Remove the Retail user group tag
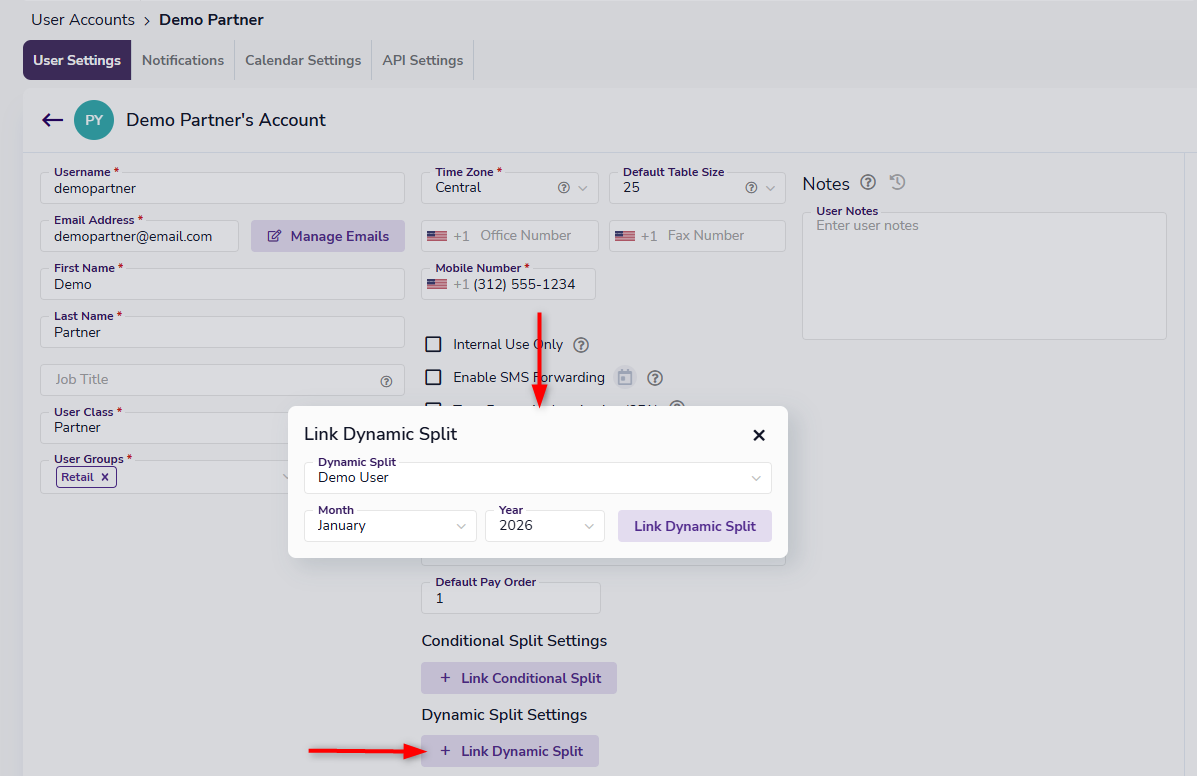 (x=105, y=477)
